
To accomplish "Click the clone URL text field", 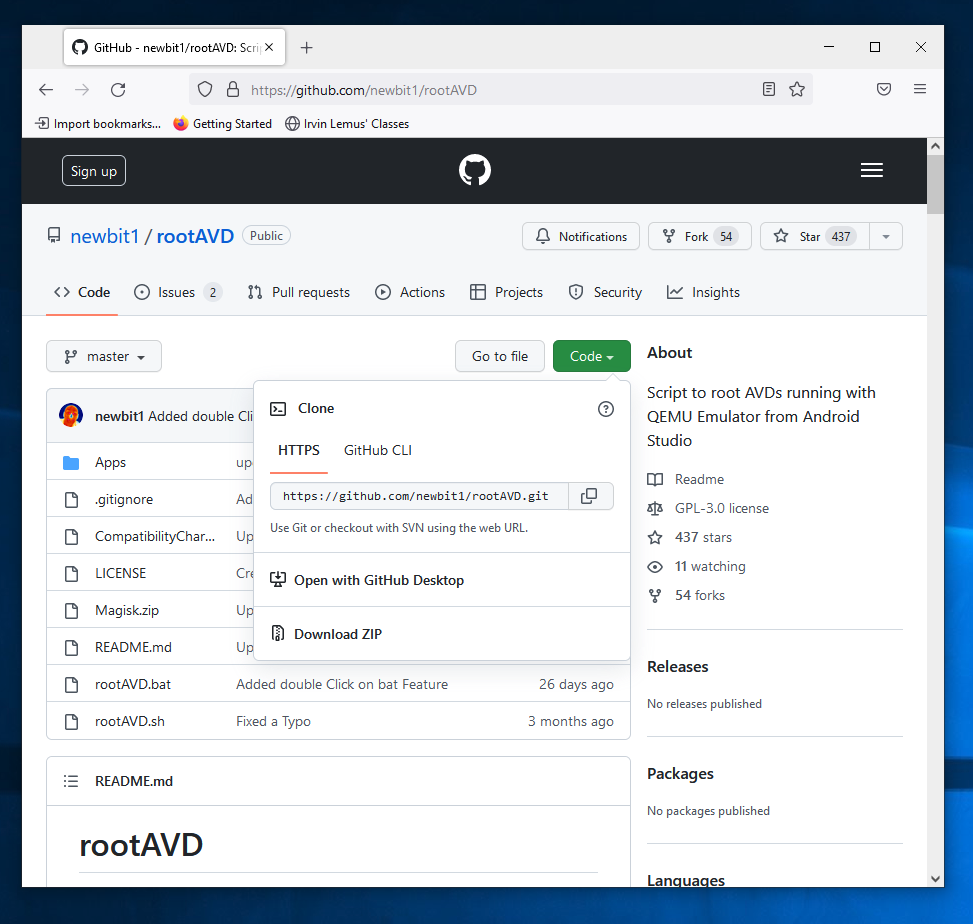I will [x=419, y=496].
